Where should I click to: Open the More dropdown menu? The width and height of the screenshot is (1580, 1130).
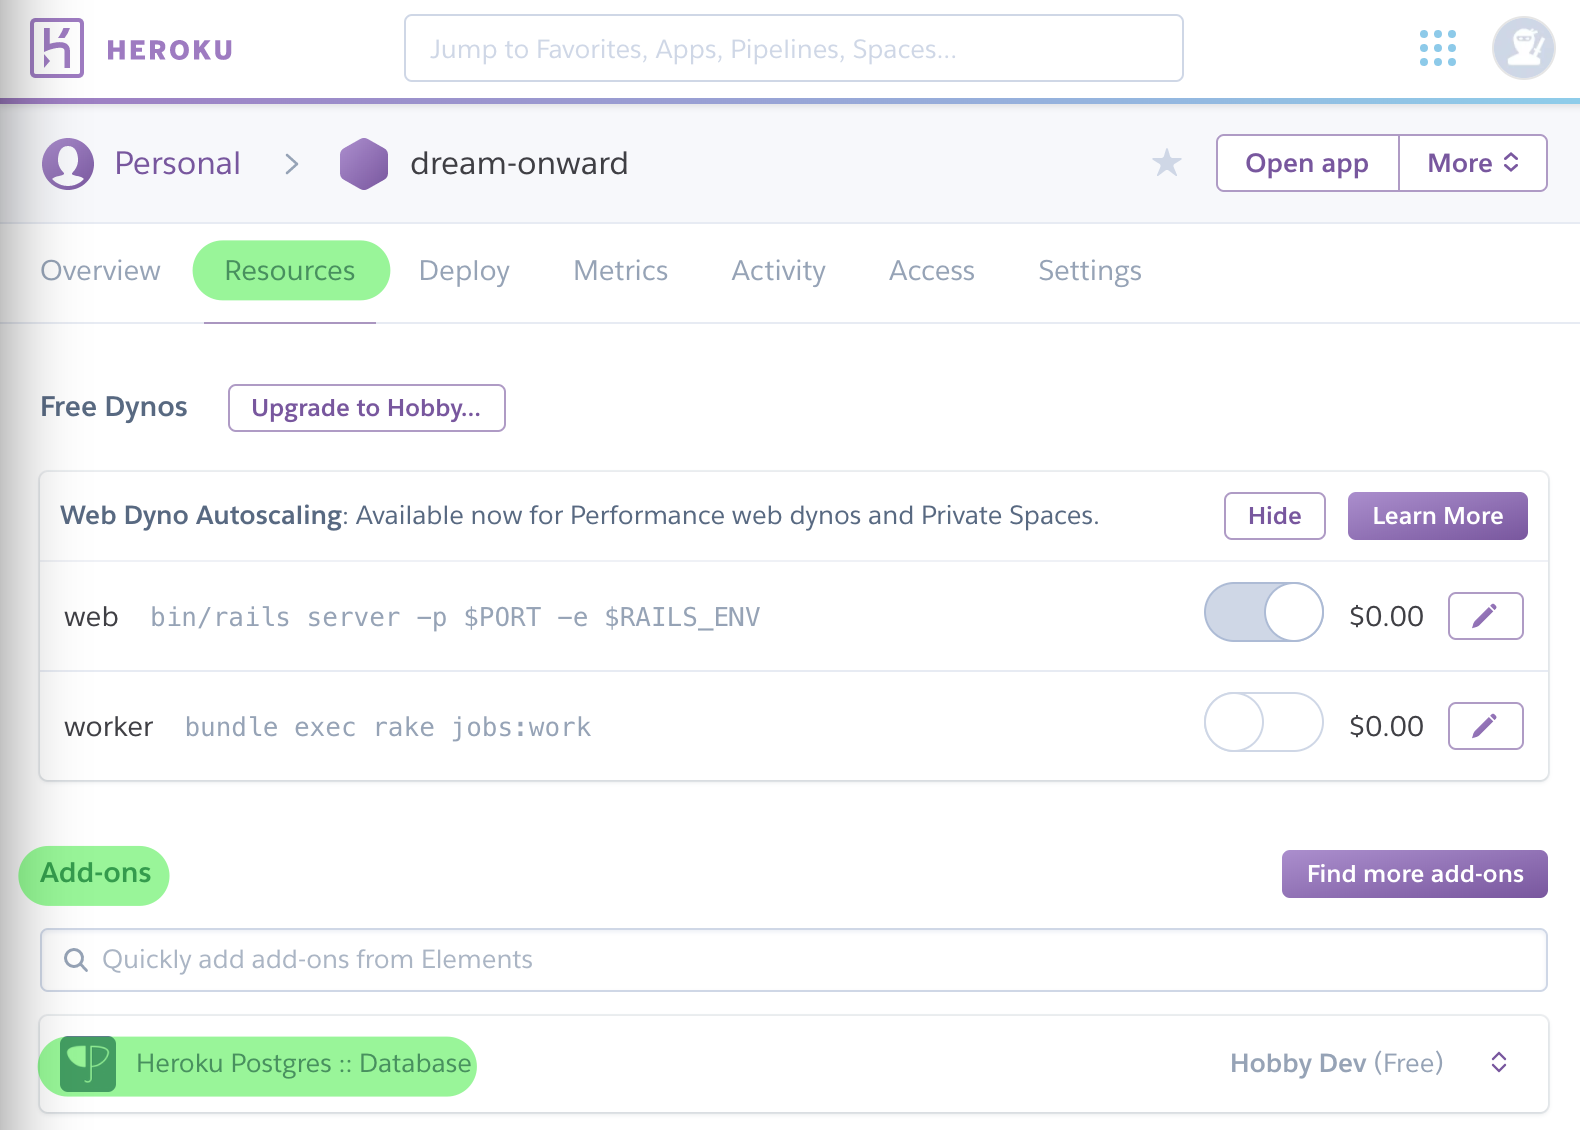pos(1473,163)
